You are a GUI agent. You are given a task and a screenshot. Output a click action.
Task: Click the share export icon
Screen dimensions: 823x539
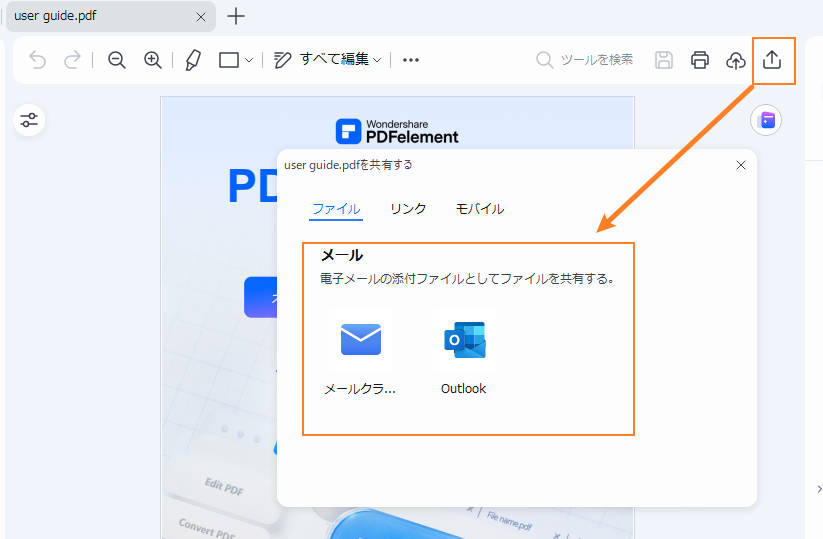pyautogui.click(x=772, y=60)
